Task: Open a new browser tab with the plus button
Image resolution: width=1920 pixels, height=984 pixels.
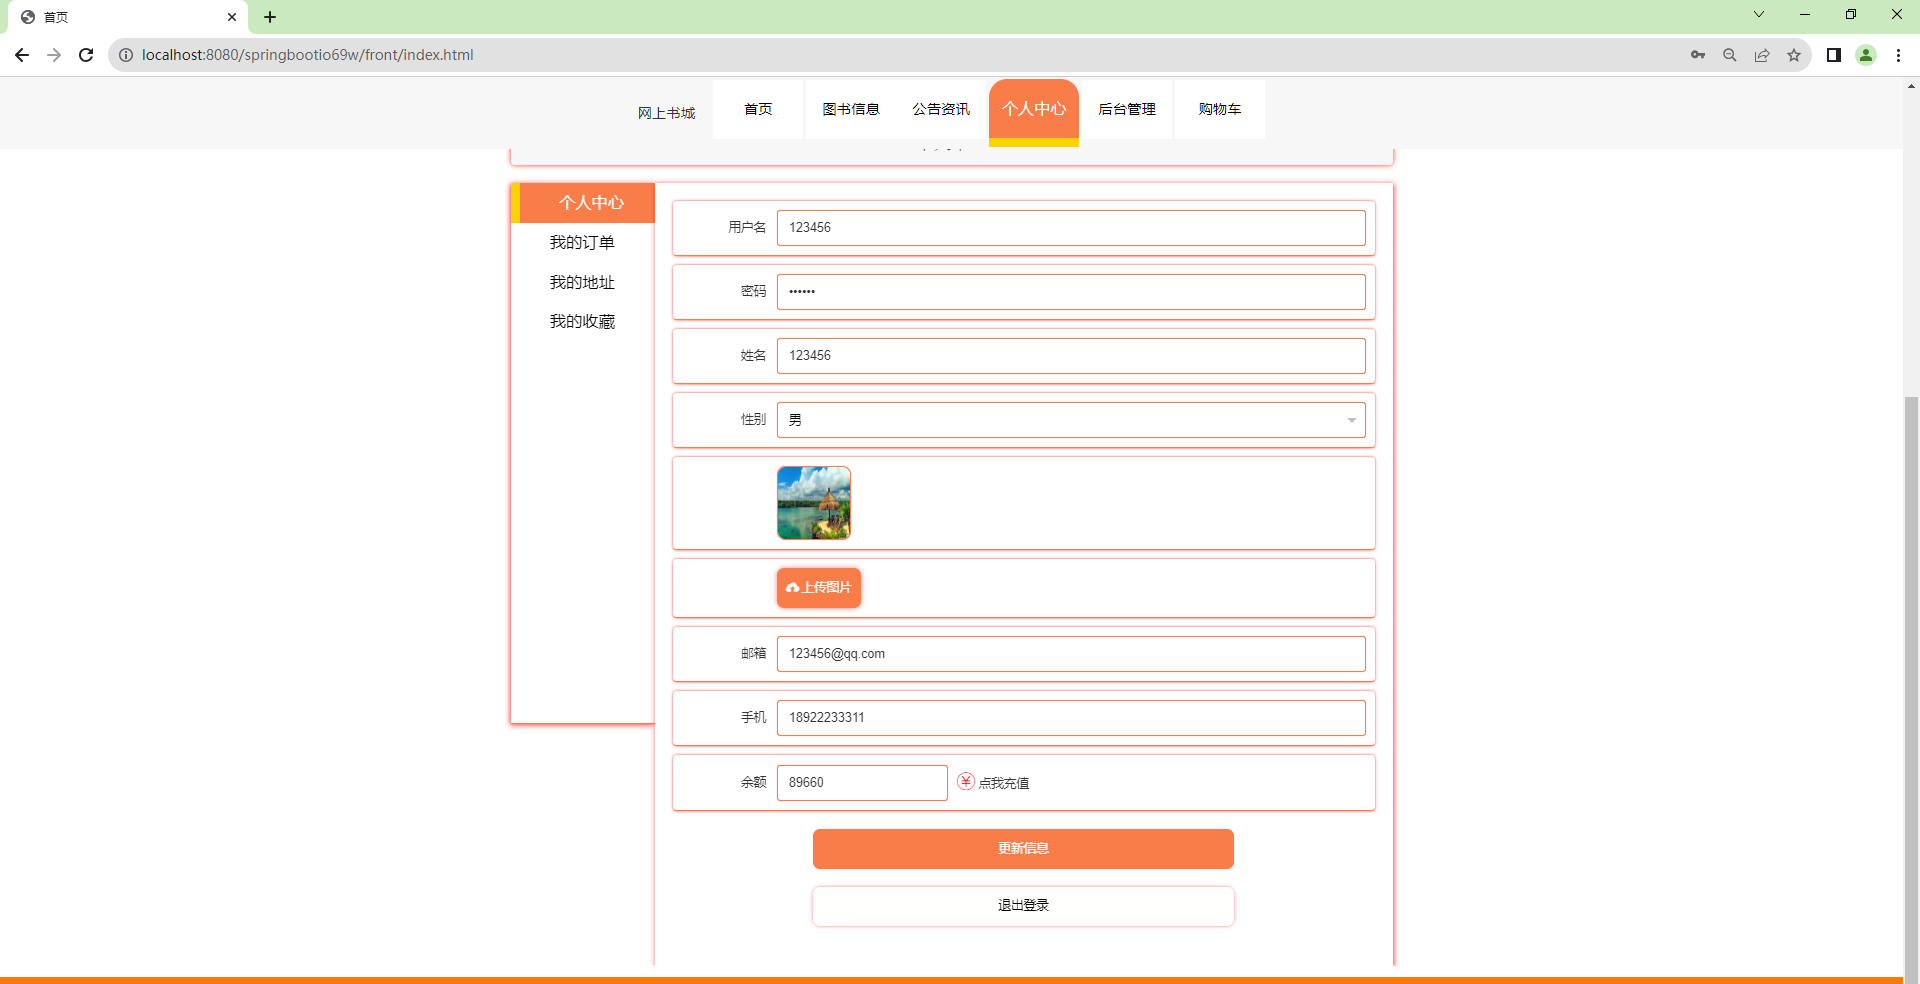Action: [270, 17]
